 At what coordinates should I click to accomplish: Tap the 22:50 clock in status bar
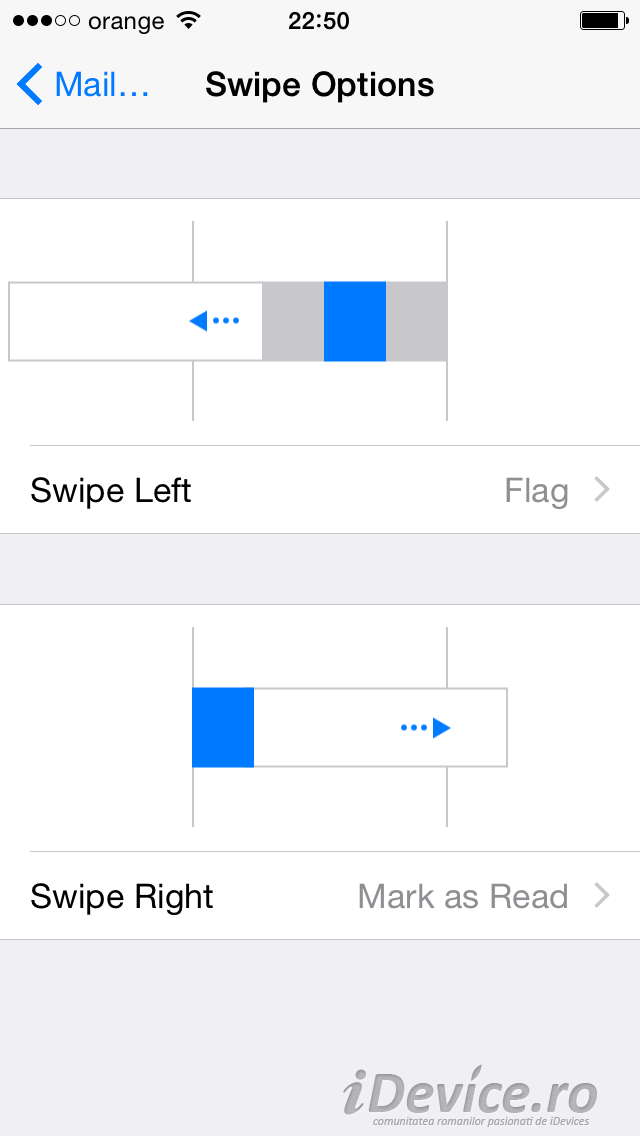(x=319, y=21)
